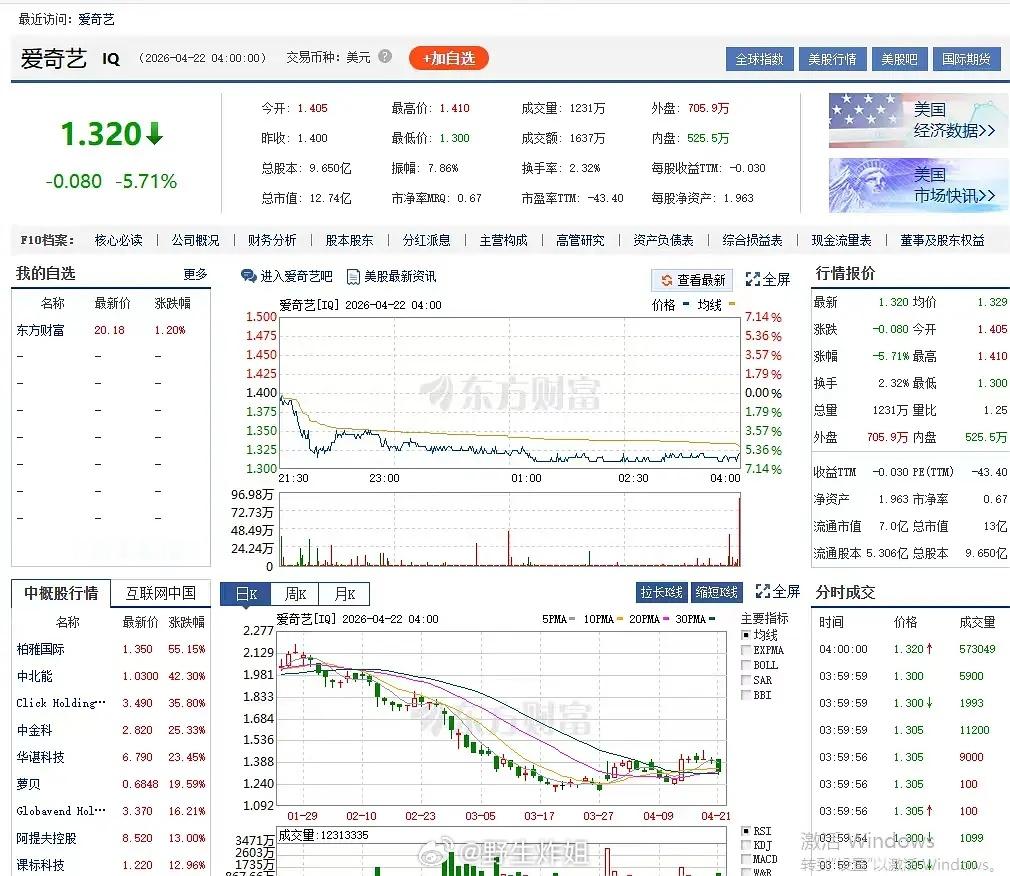Open the 高管研究 F10 link
The image size is (1010, 876).
[580, 240]
